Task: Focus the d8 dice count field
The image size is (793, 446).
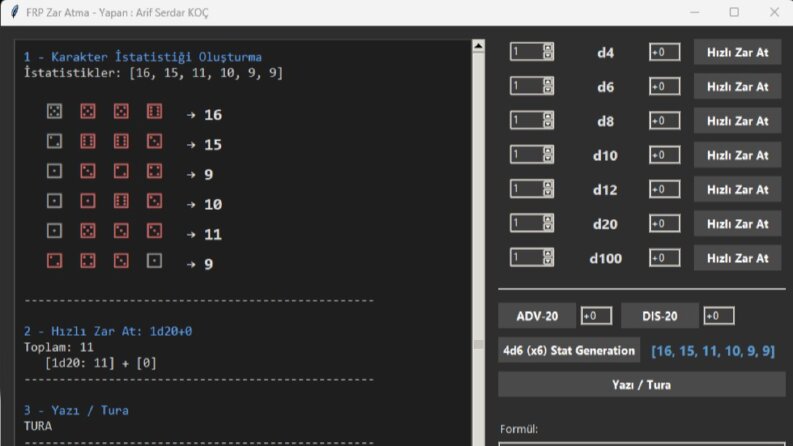Action: click(526, 120)
